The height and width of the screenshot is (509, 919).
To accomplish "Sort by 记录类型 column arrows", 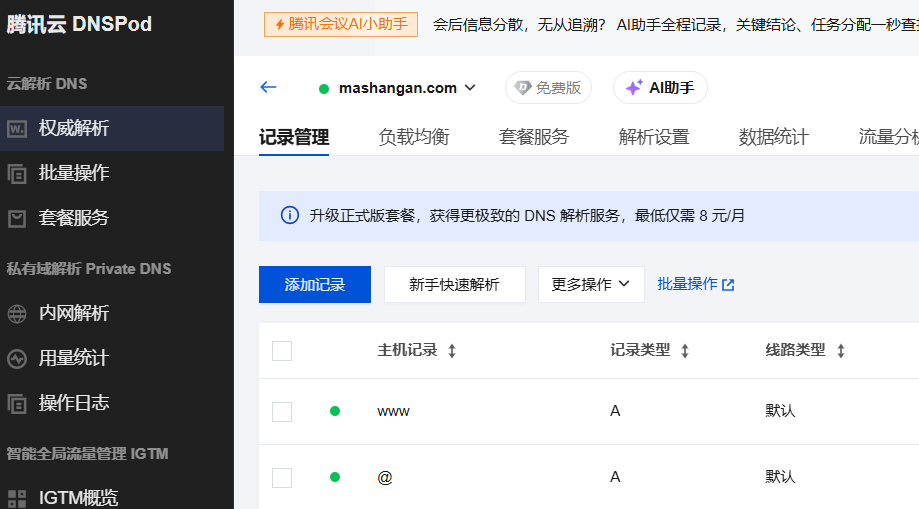I will pyautogui.click(x=685, y=351).
